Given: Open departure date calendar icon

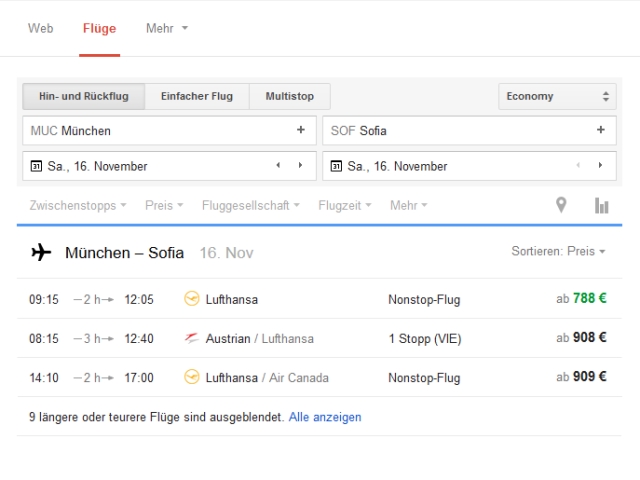Looking at the screenshot, I should coord(36,166).
